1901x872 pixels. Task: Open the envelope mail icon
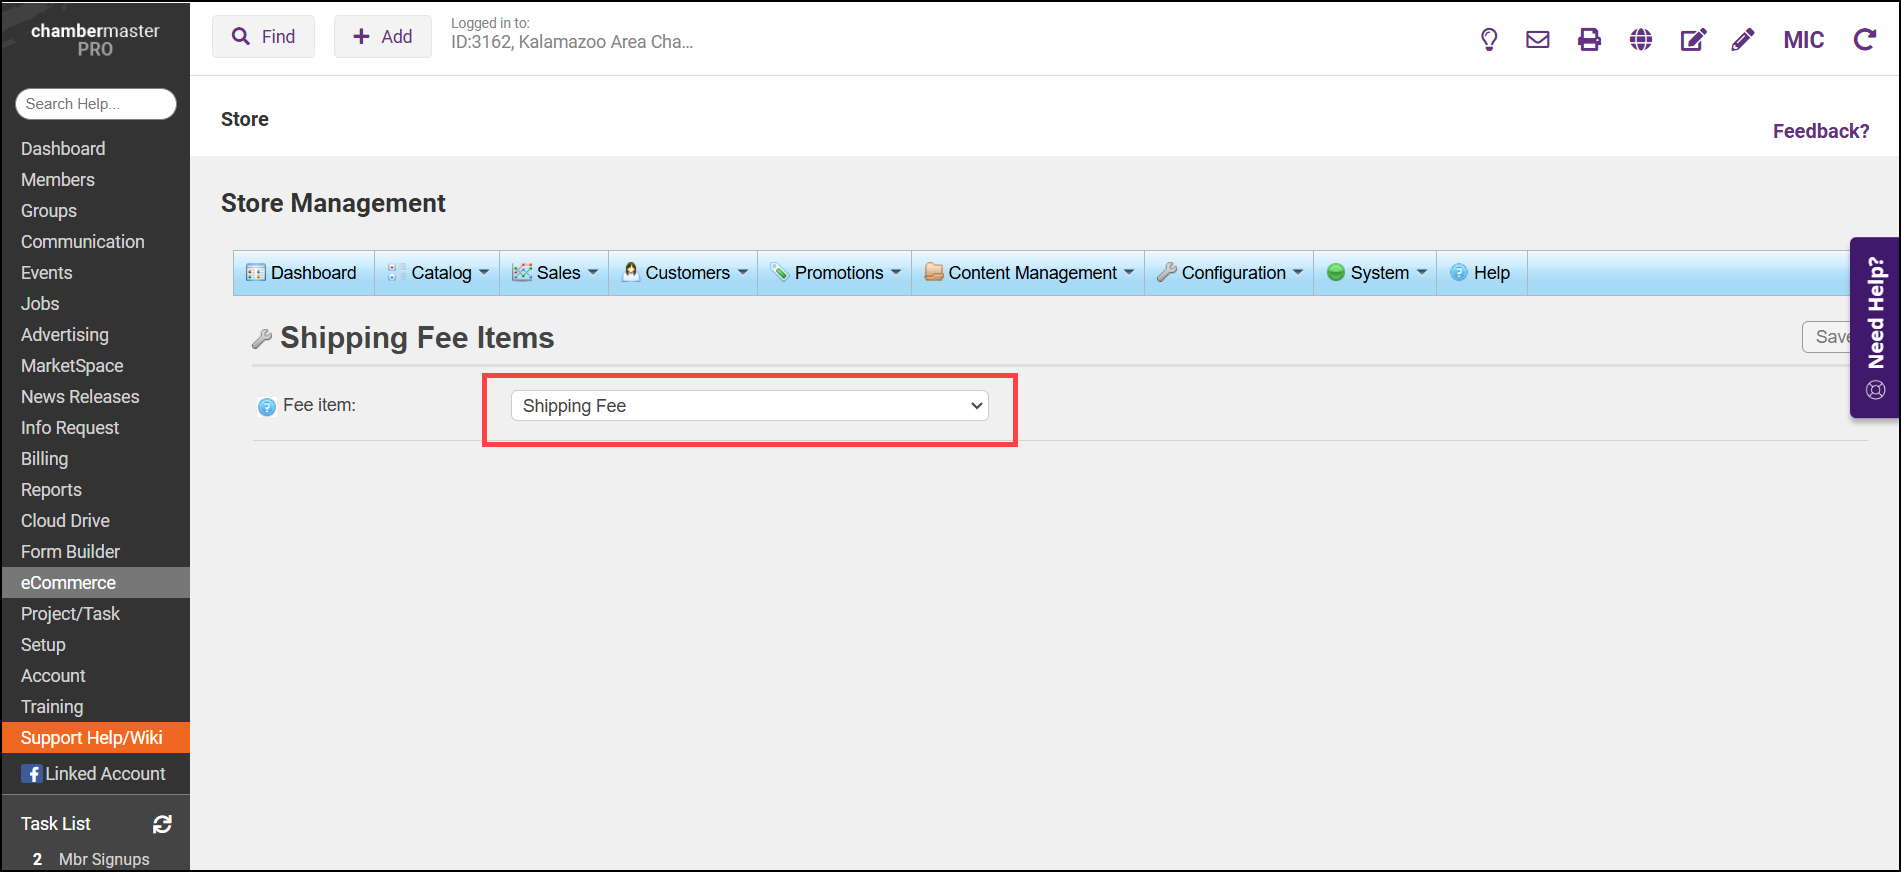(x=1537, y=40)
